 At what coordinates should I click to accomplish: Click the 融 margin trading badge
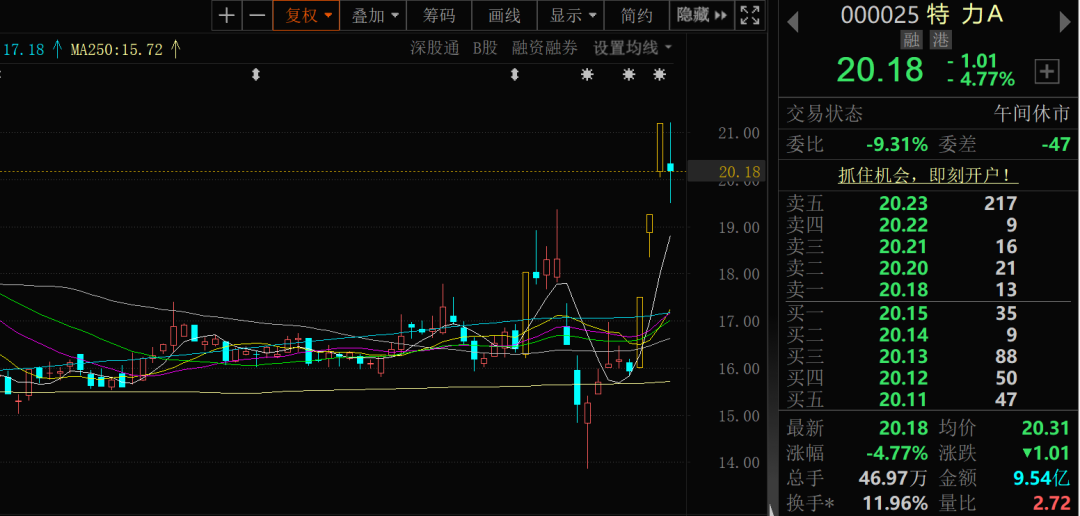click(x=911, y=40)
